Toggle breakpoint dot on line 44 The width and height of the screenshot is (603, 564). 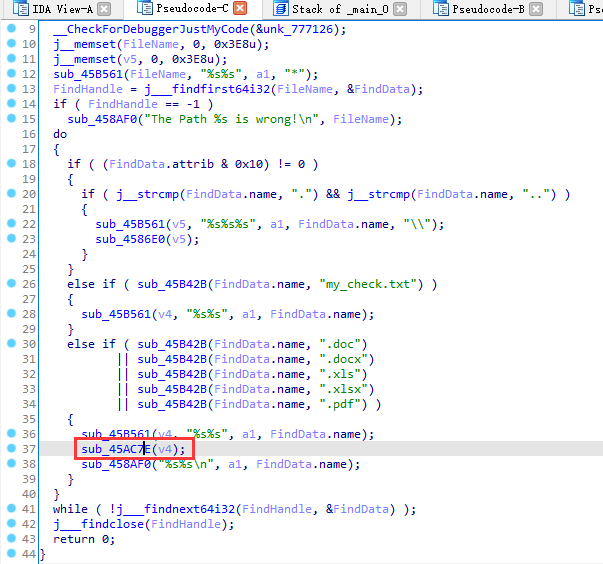click(x=11, y=552)
